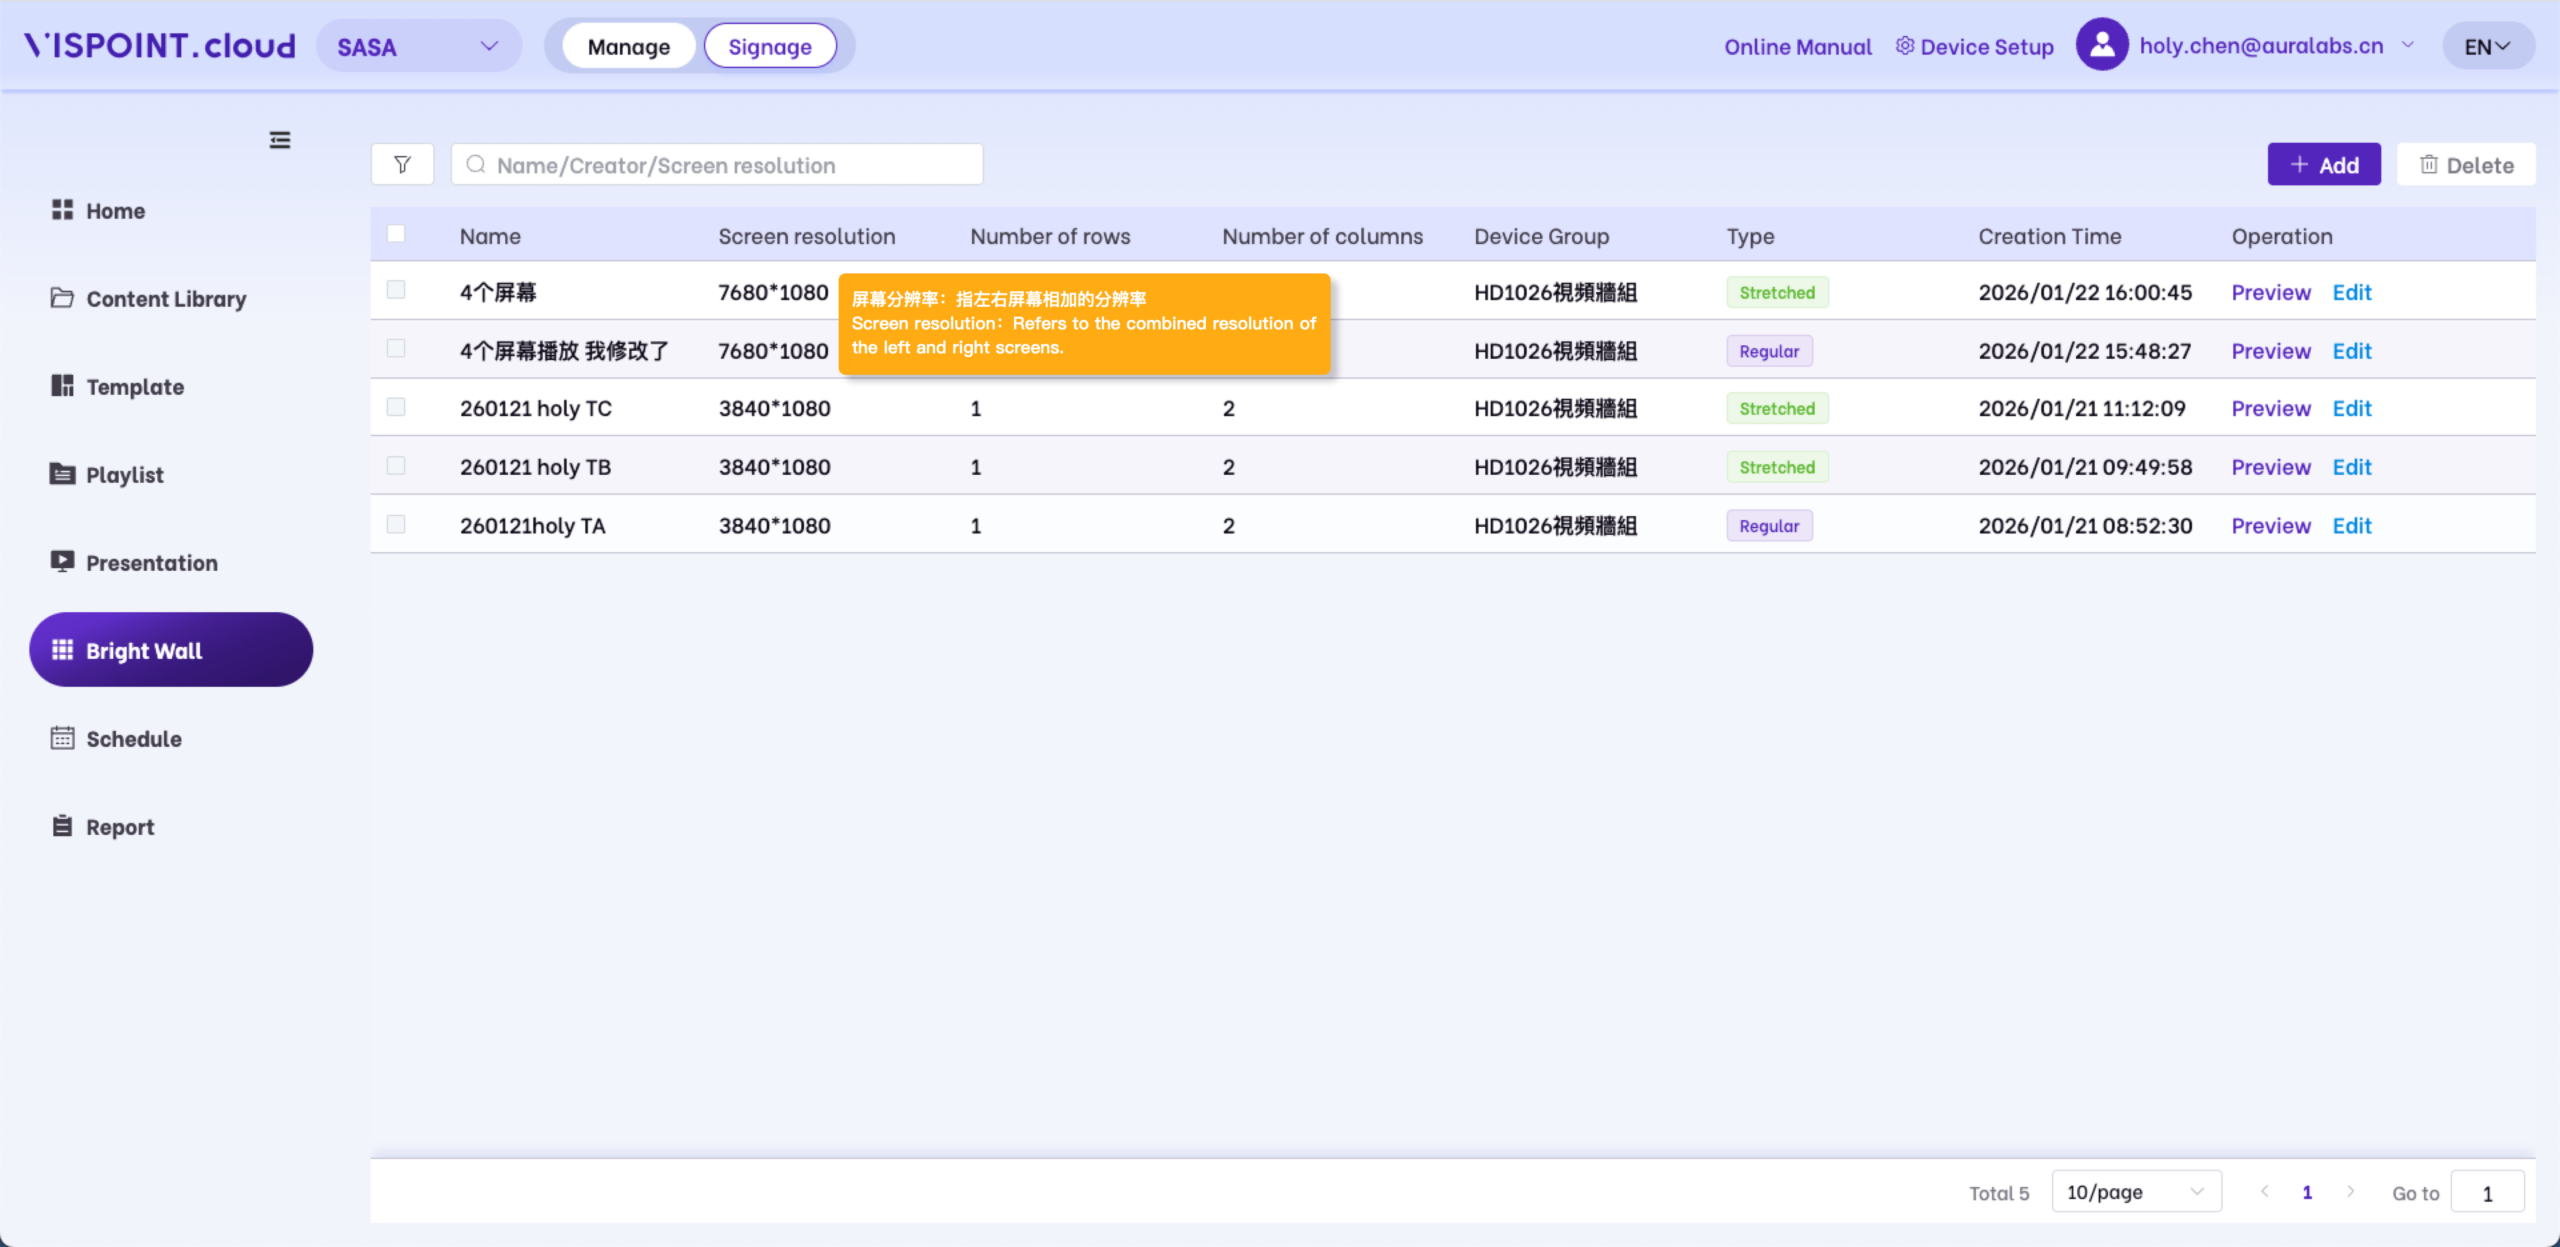Screen dimensions: 2560x1247
Task: Click the Add button
Action: [2323, 165]
